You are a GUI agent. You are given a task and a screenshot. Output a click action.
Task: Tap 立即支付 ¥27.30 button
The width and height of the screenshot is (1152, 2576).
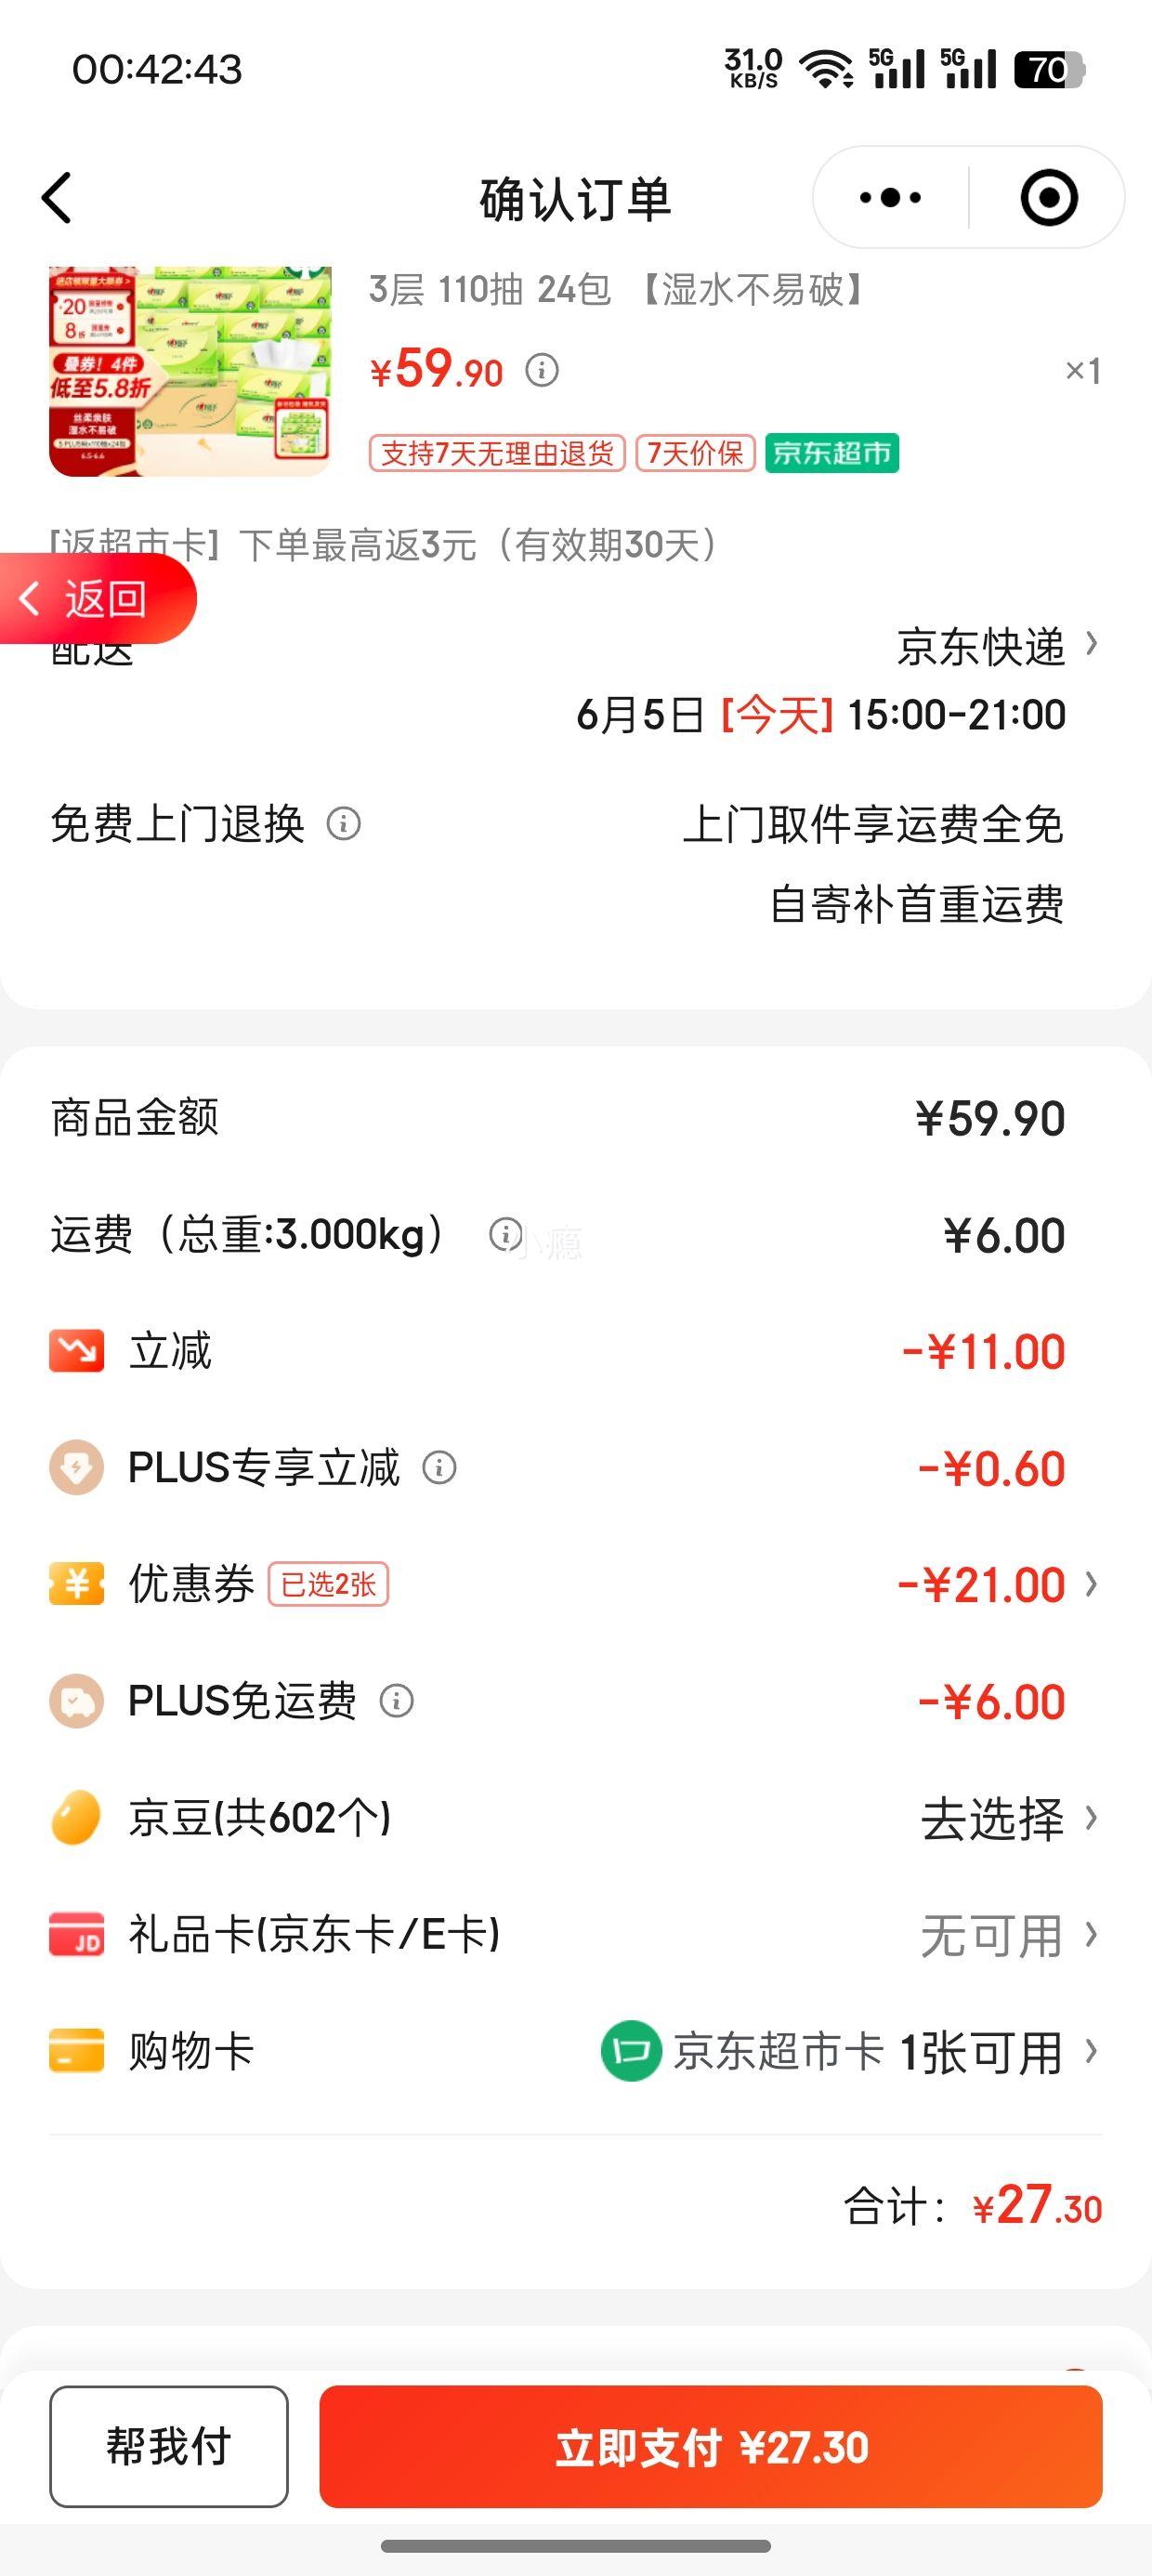click(711, 2446)
